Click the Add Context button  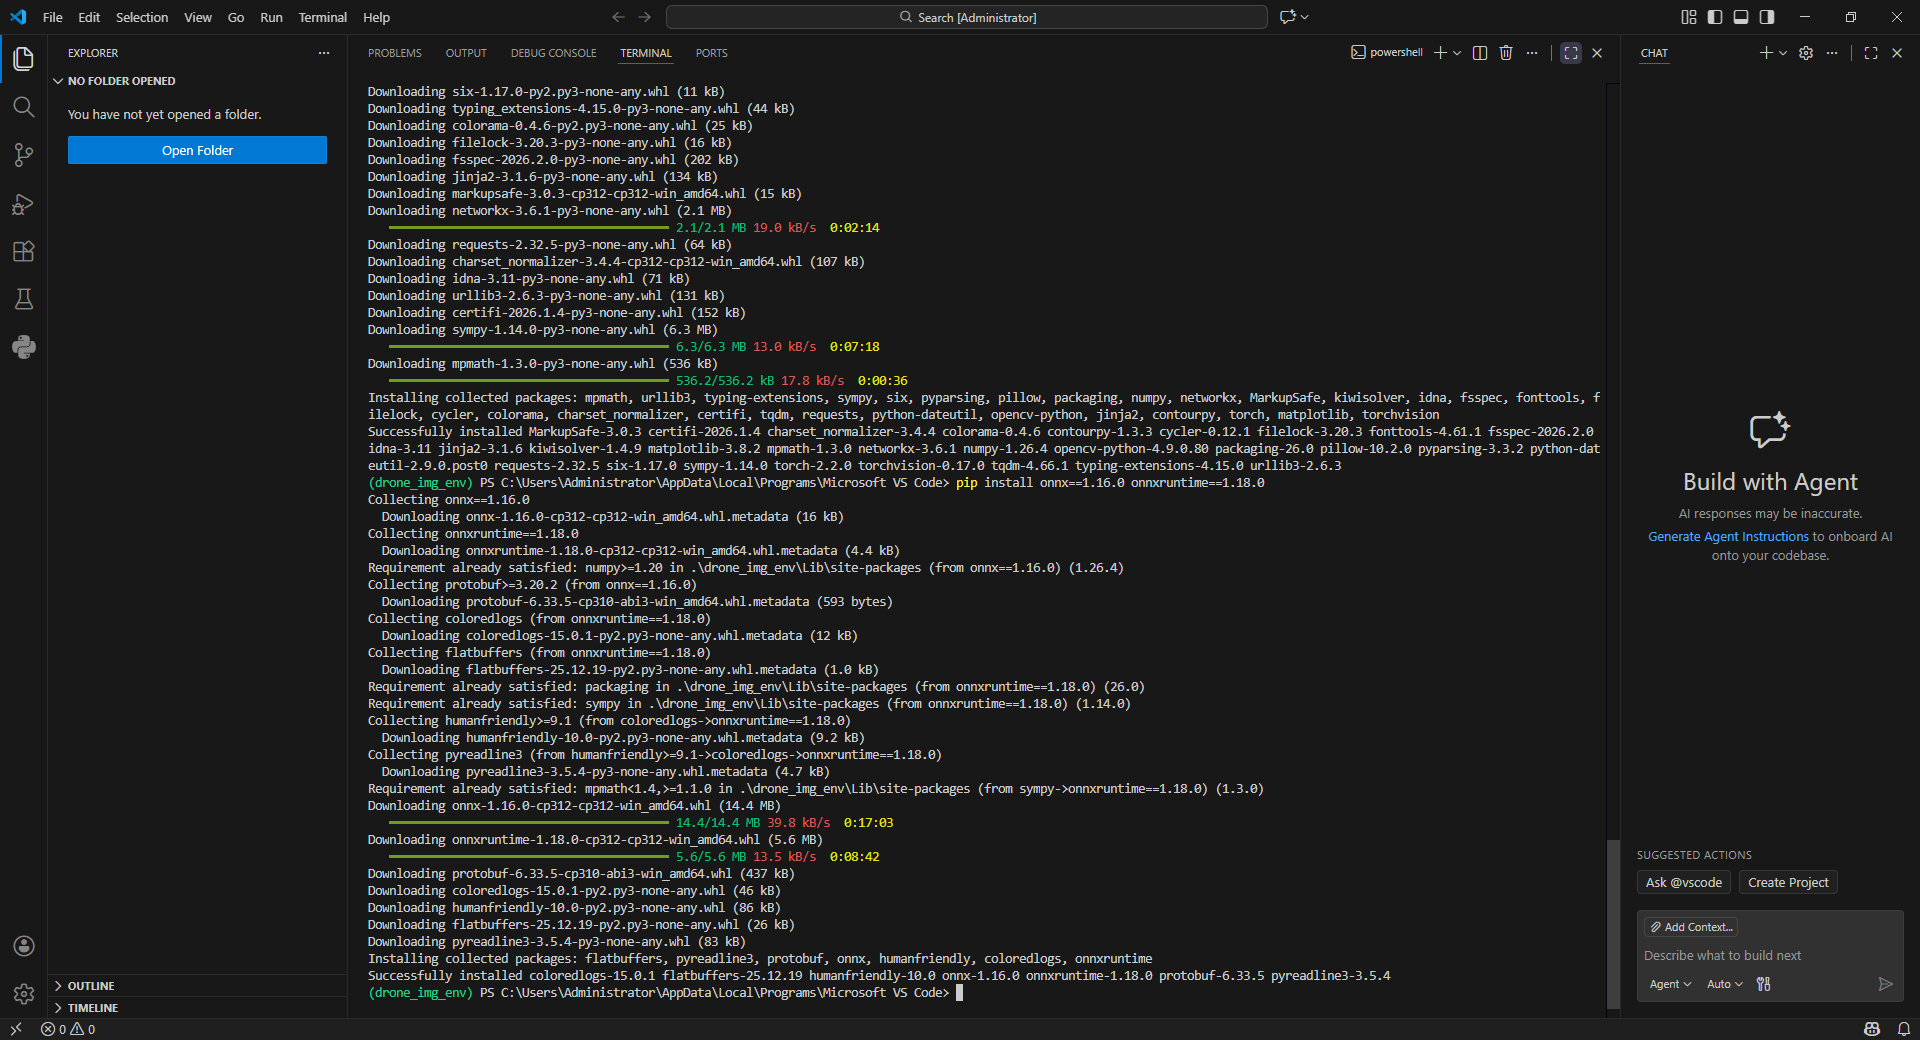(1691, 927)
